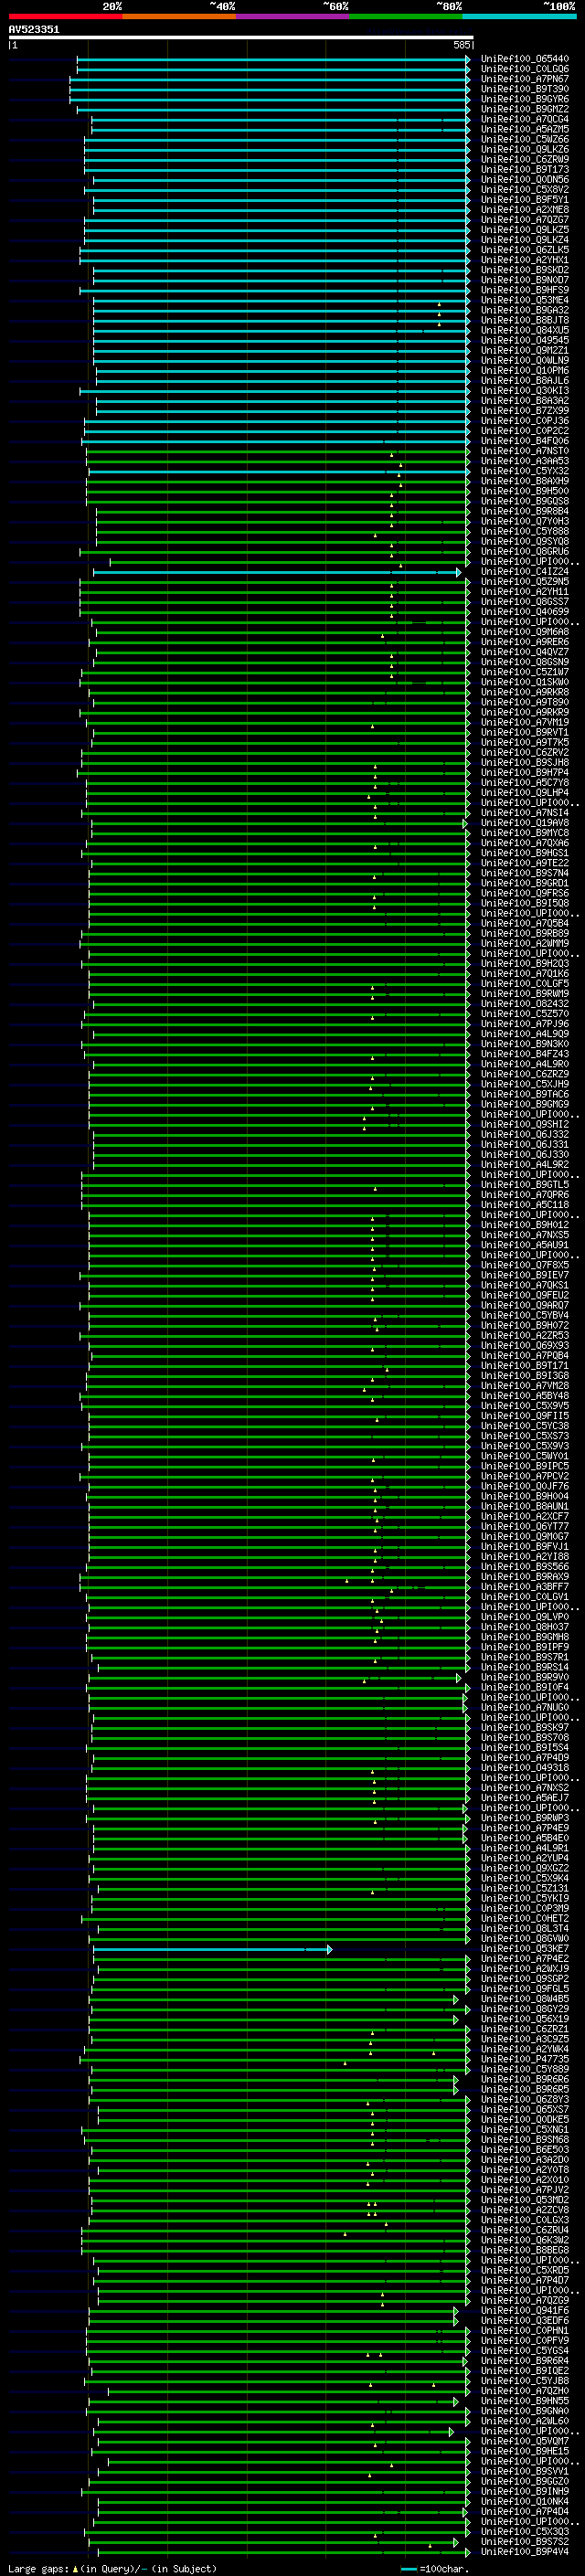Click the red 20% identity legend segment
The image size is (585, 2576).
pyautogui.click(x=65, y=16)
